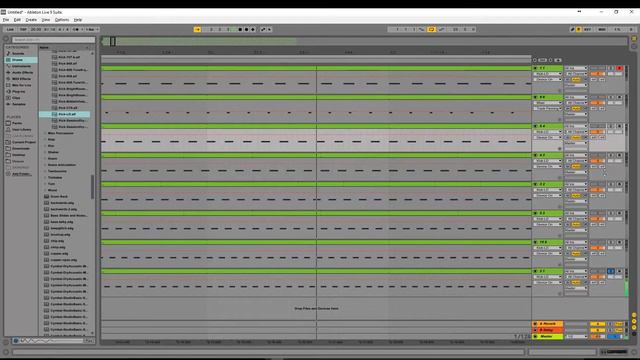
Task: Collapse the first track with its fold button
Action: 536,68
